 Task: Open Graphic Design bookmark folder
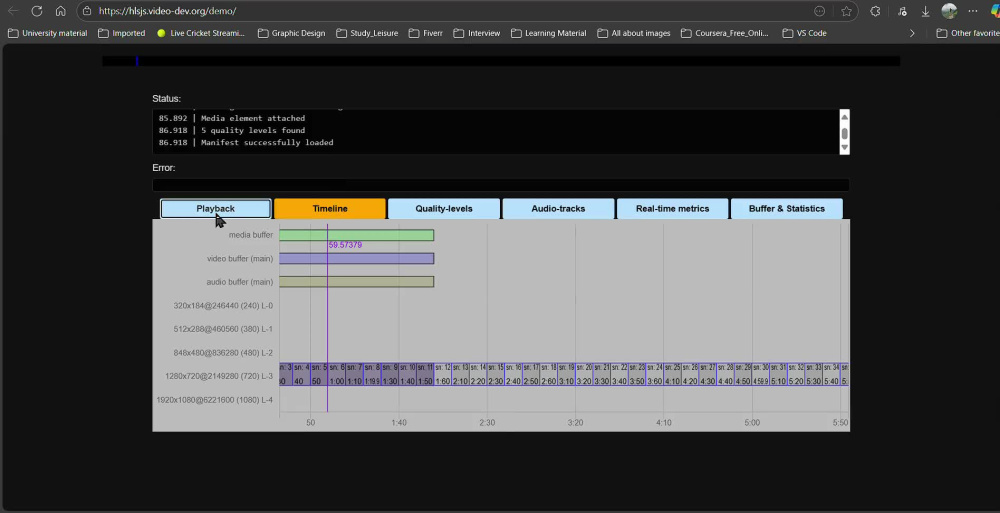291,33
